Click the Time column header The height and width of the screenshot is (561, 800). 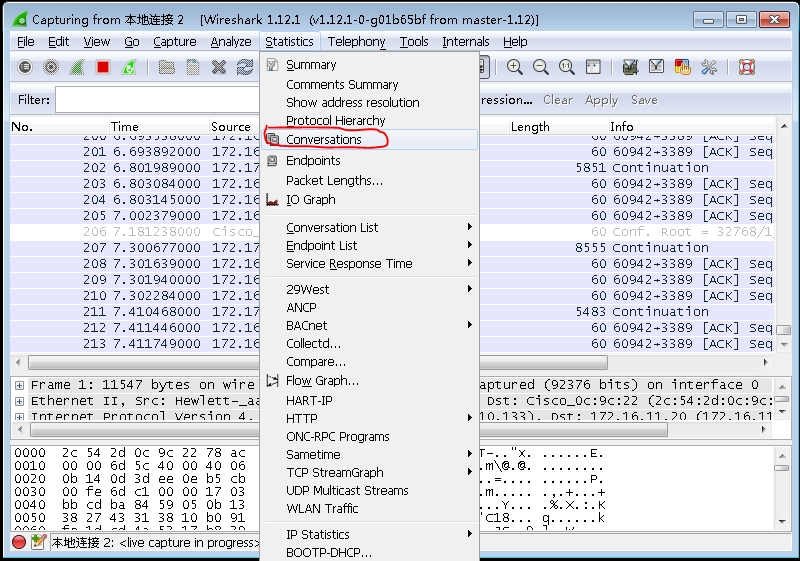[159, 126]
